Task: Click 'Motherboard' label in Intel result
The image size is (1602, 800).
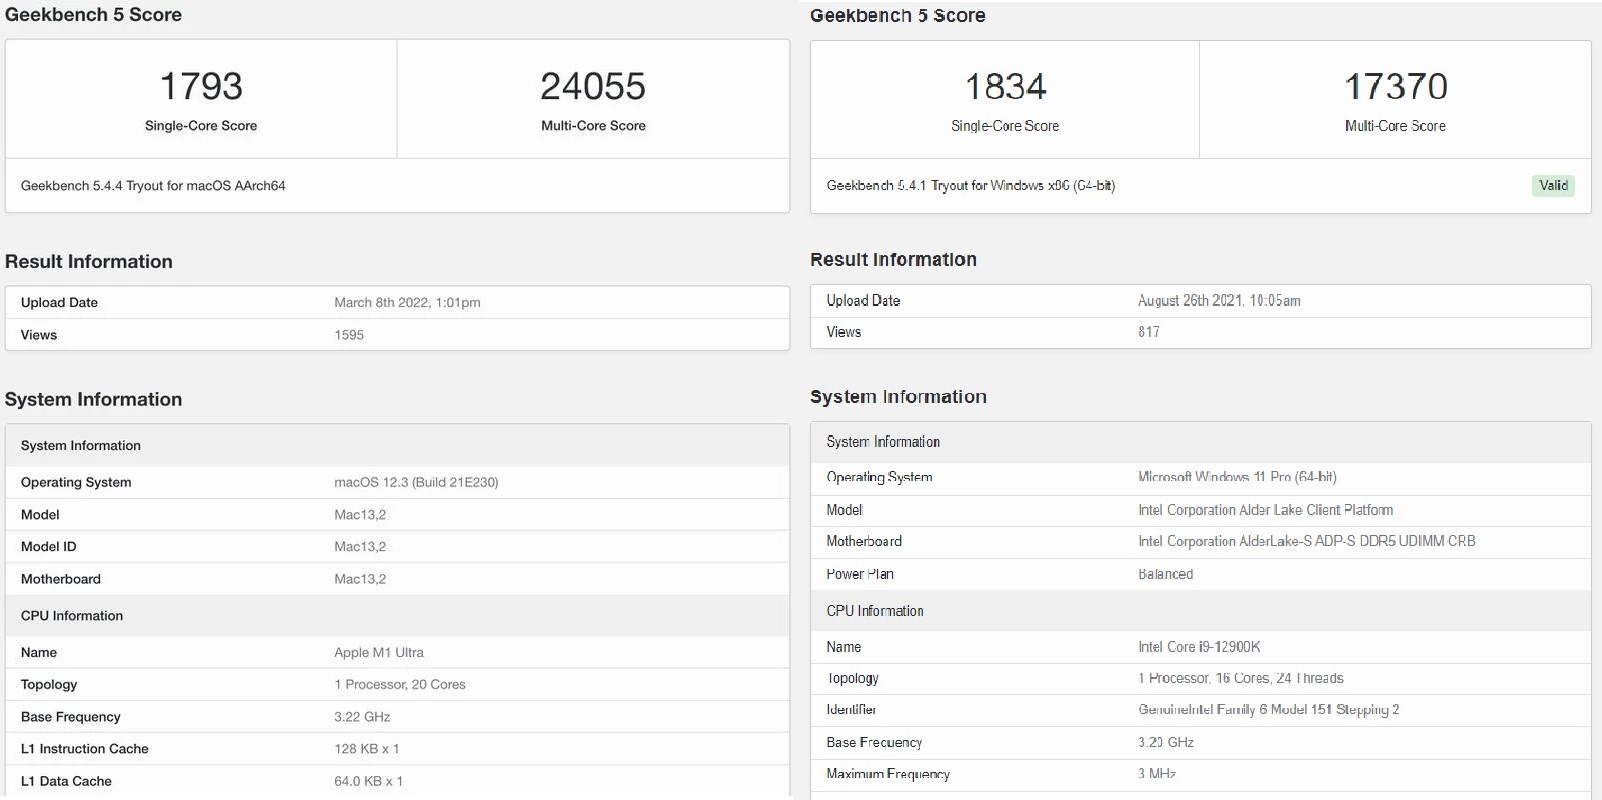Action: point(864,541)
